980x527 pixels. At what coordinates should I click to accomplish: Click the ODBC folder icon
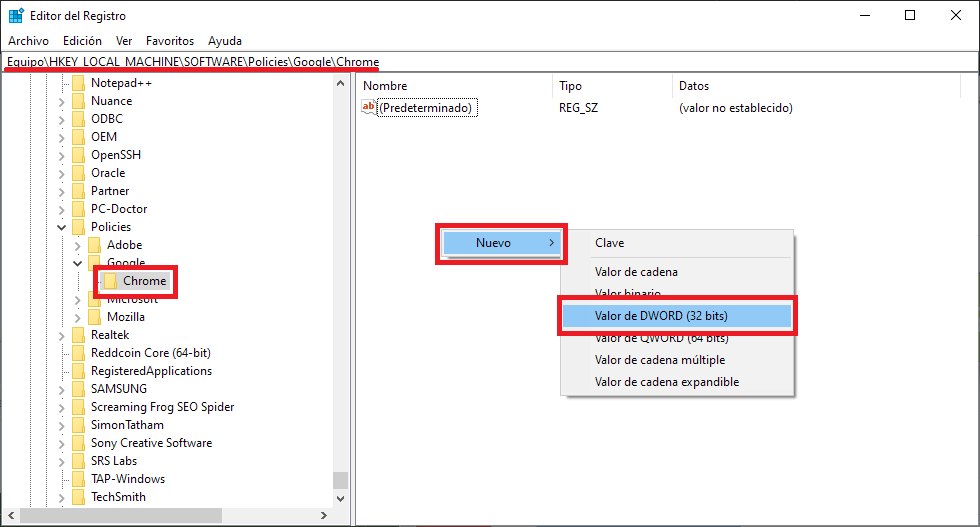pos(78,119)
